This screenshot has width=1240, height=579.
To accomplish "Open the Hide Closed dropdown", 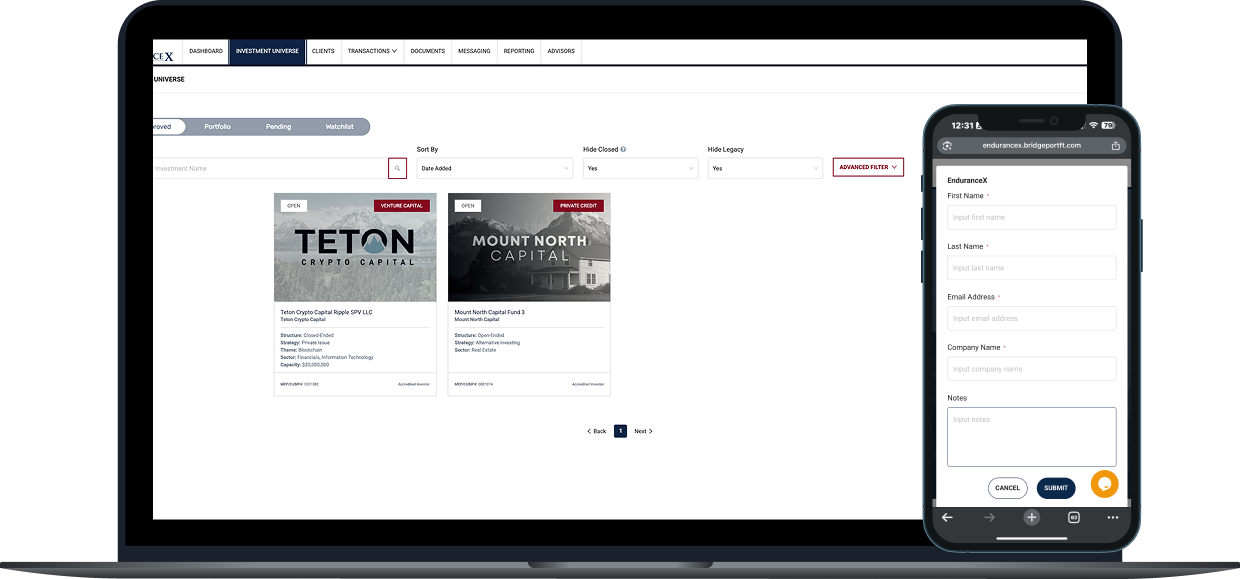I will (x=640, y=168).
